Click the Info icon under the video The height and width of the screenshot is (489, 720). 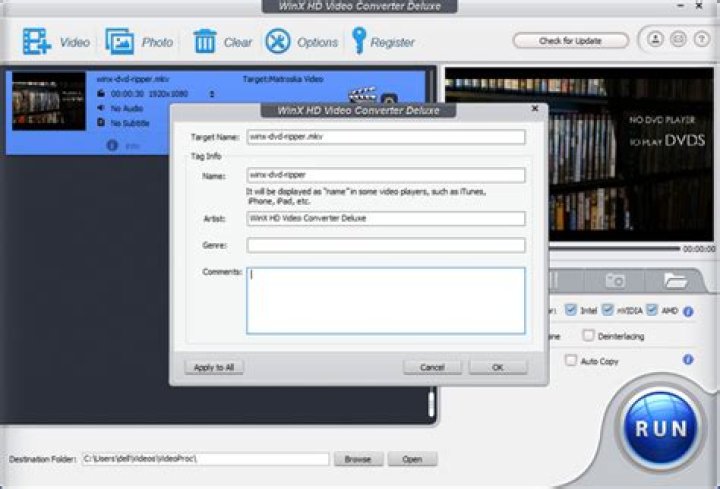click(113, 145)
